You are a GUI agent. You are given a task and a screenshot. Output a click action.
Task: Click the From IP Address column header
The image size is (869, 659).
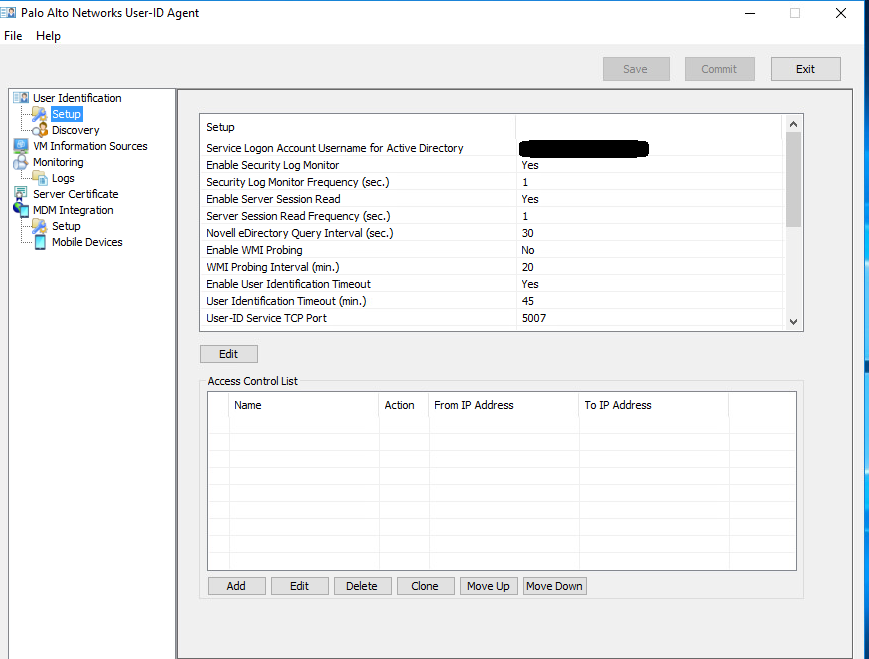(504, 405)
